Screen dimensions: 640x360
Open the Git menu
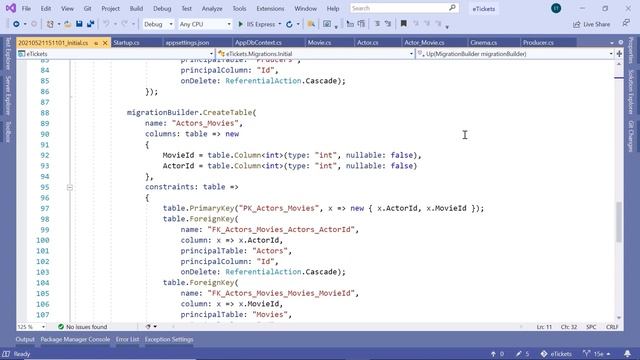tap(87, 8)
